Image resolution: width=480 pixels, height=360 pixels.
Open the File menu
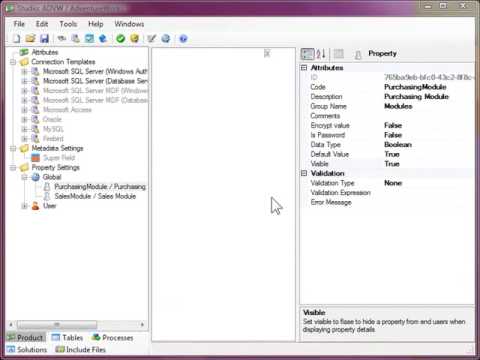tap(19, 24)
